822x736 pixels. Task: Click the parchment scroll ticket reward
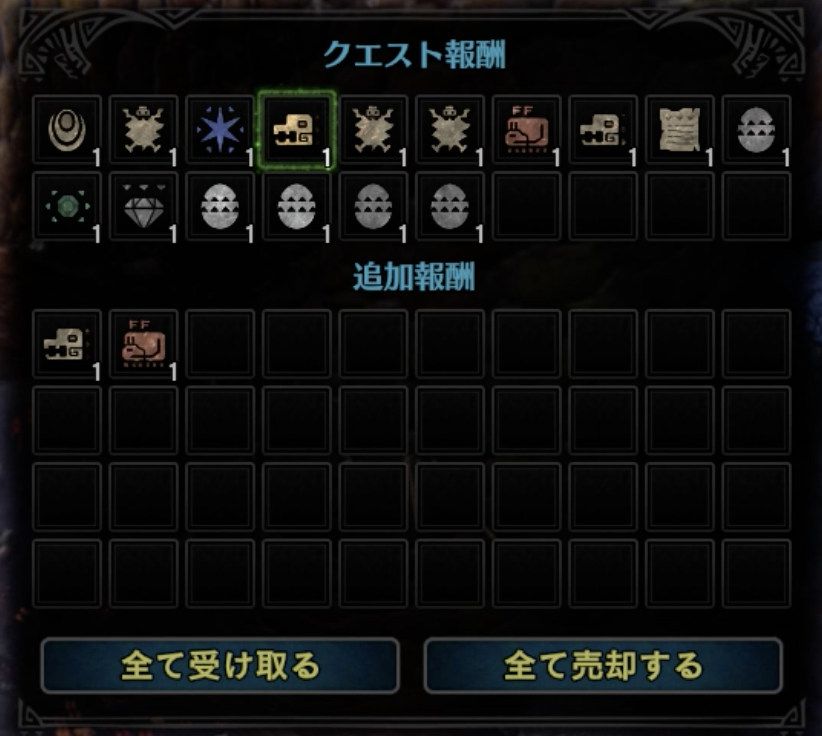coord(679,129)
